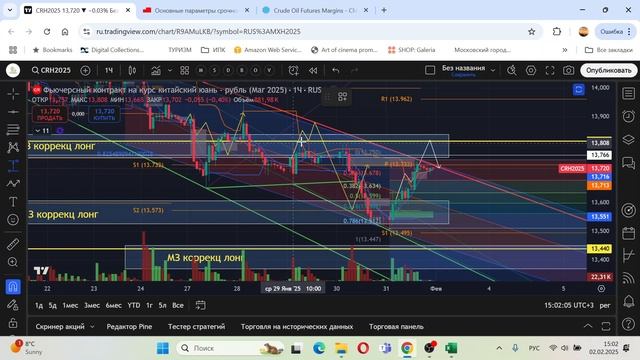Click the 'Опубликовать' button

(x=609, y=70)
